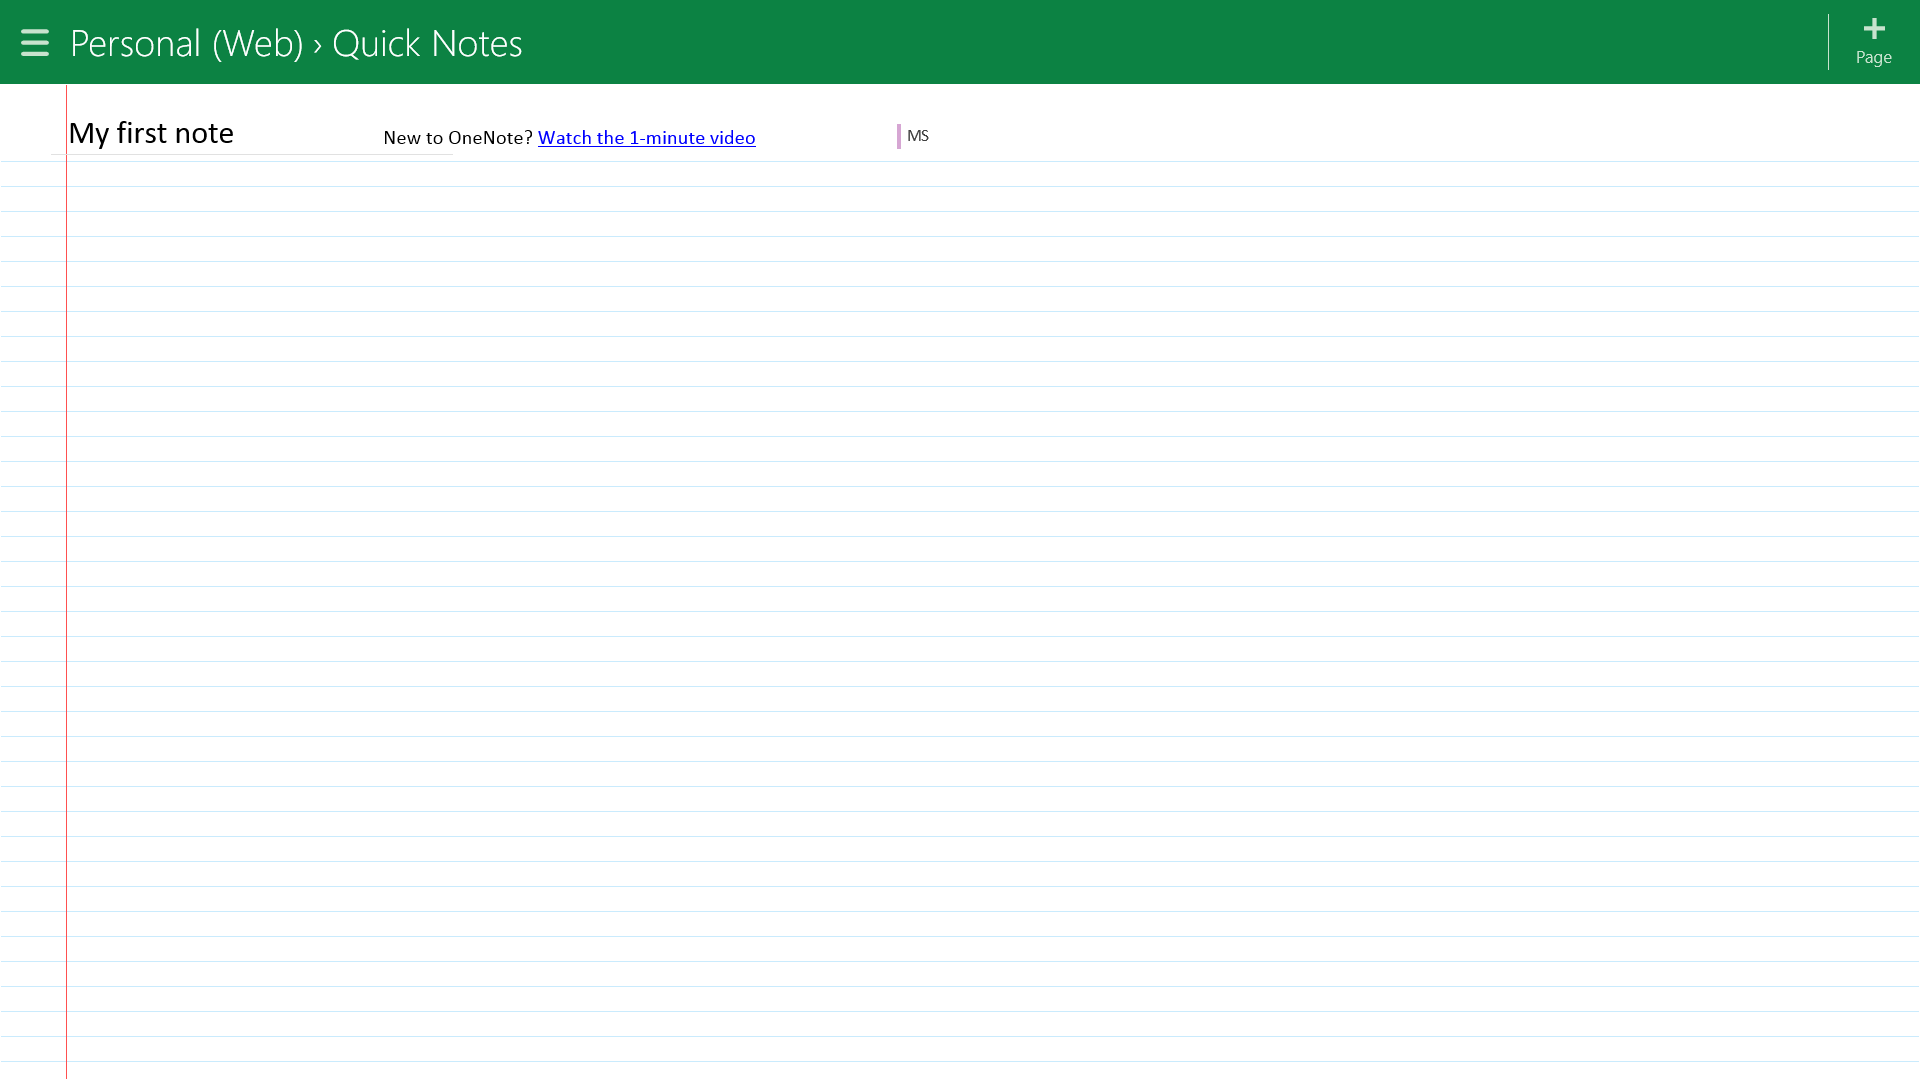
Task: Click the MS author initials tag
Action: pyautogui.click(x=918, y=136)
